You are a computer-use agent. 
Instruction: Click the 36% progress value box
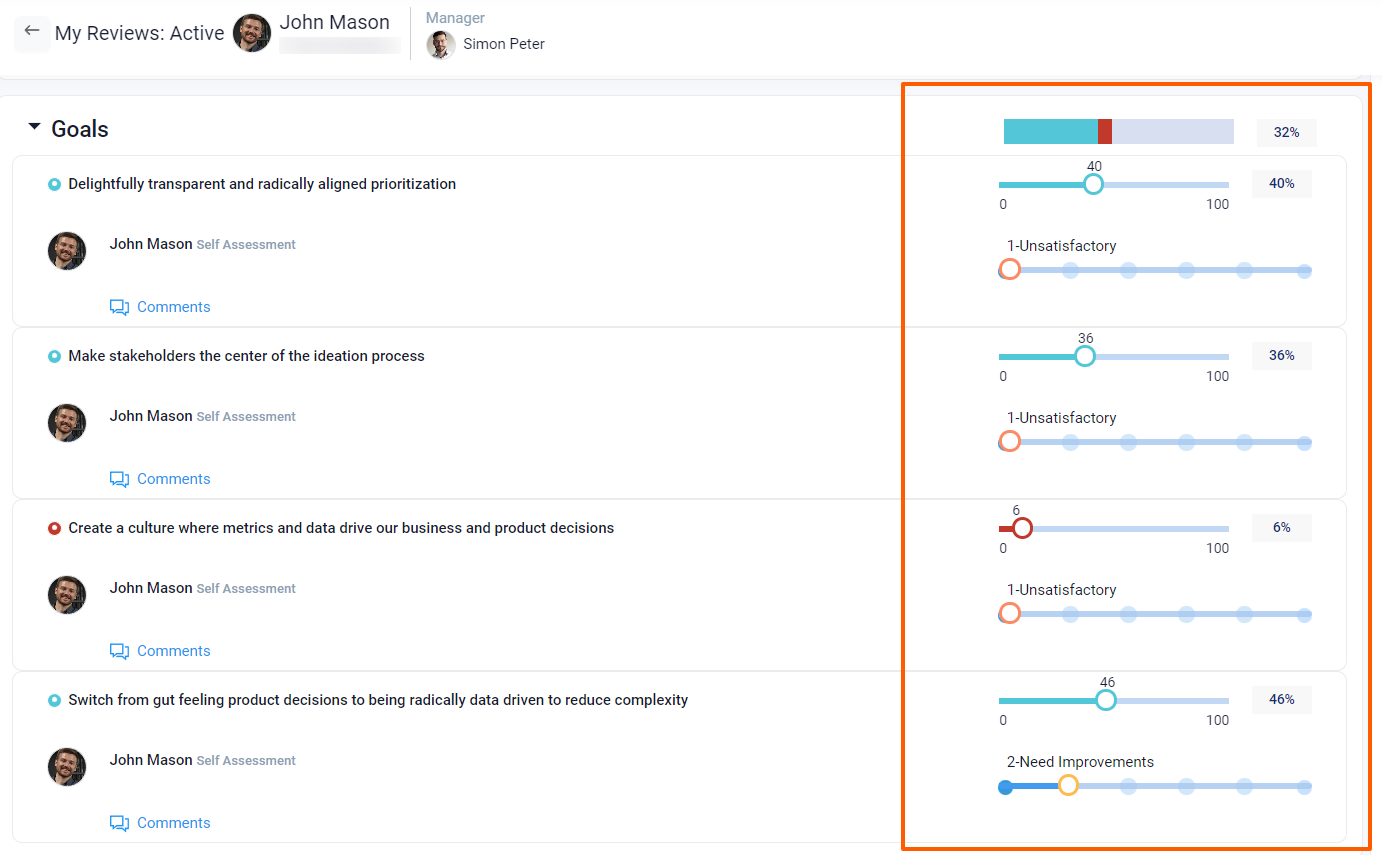[x=1281, y=356]
